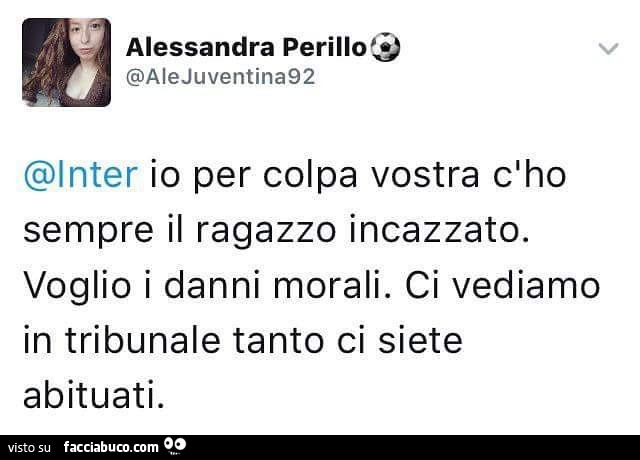Click the word 'sempre' starting the second line
This screenshot has height=460, width=640.
click(x=89, y=233)
